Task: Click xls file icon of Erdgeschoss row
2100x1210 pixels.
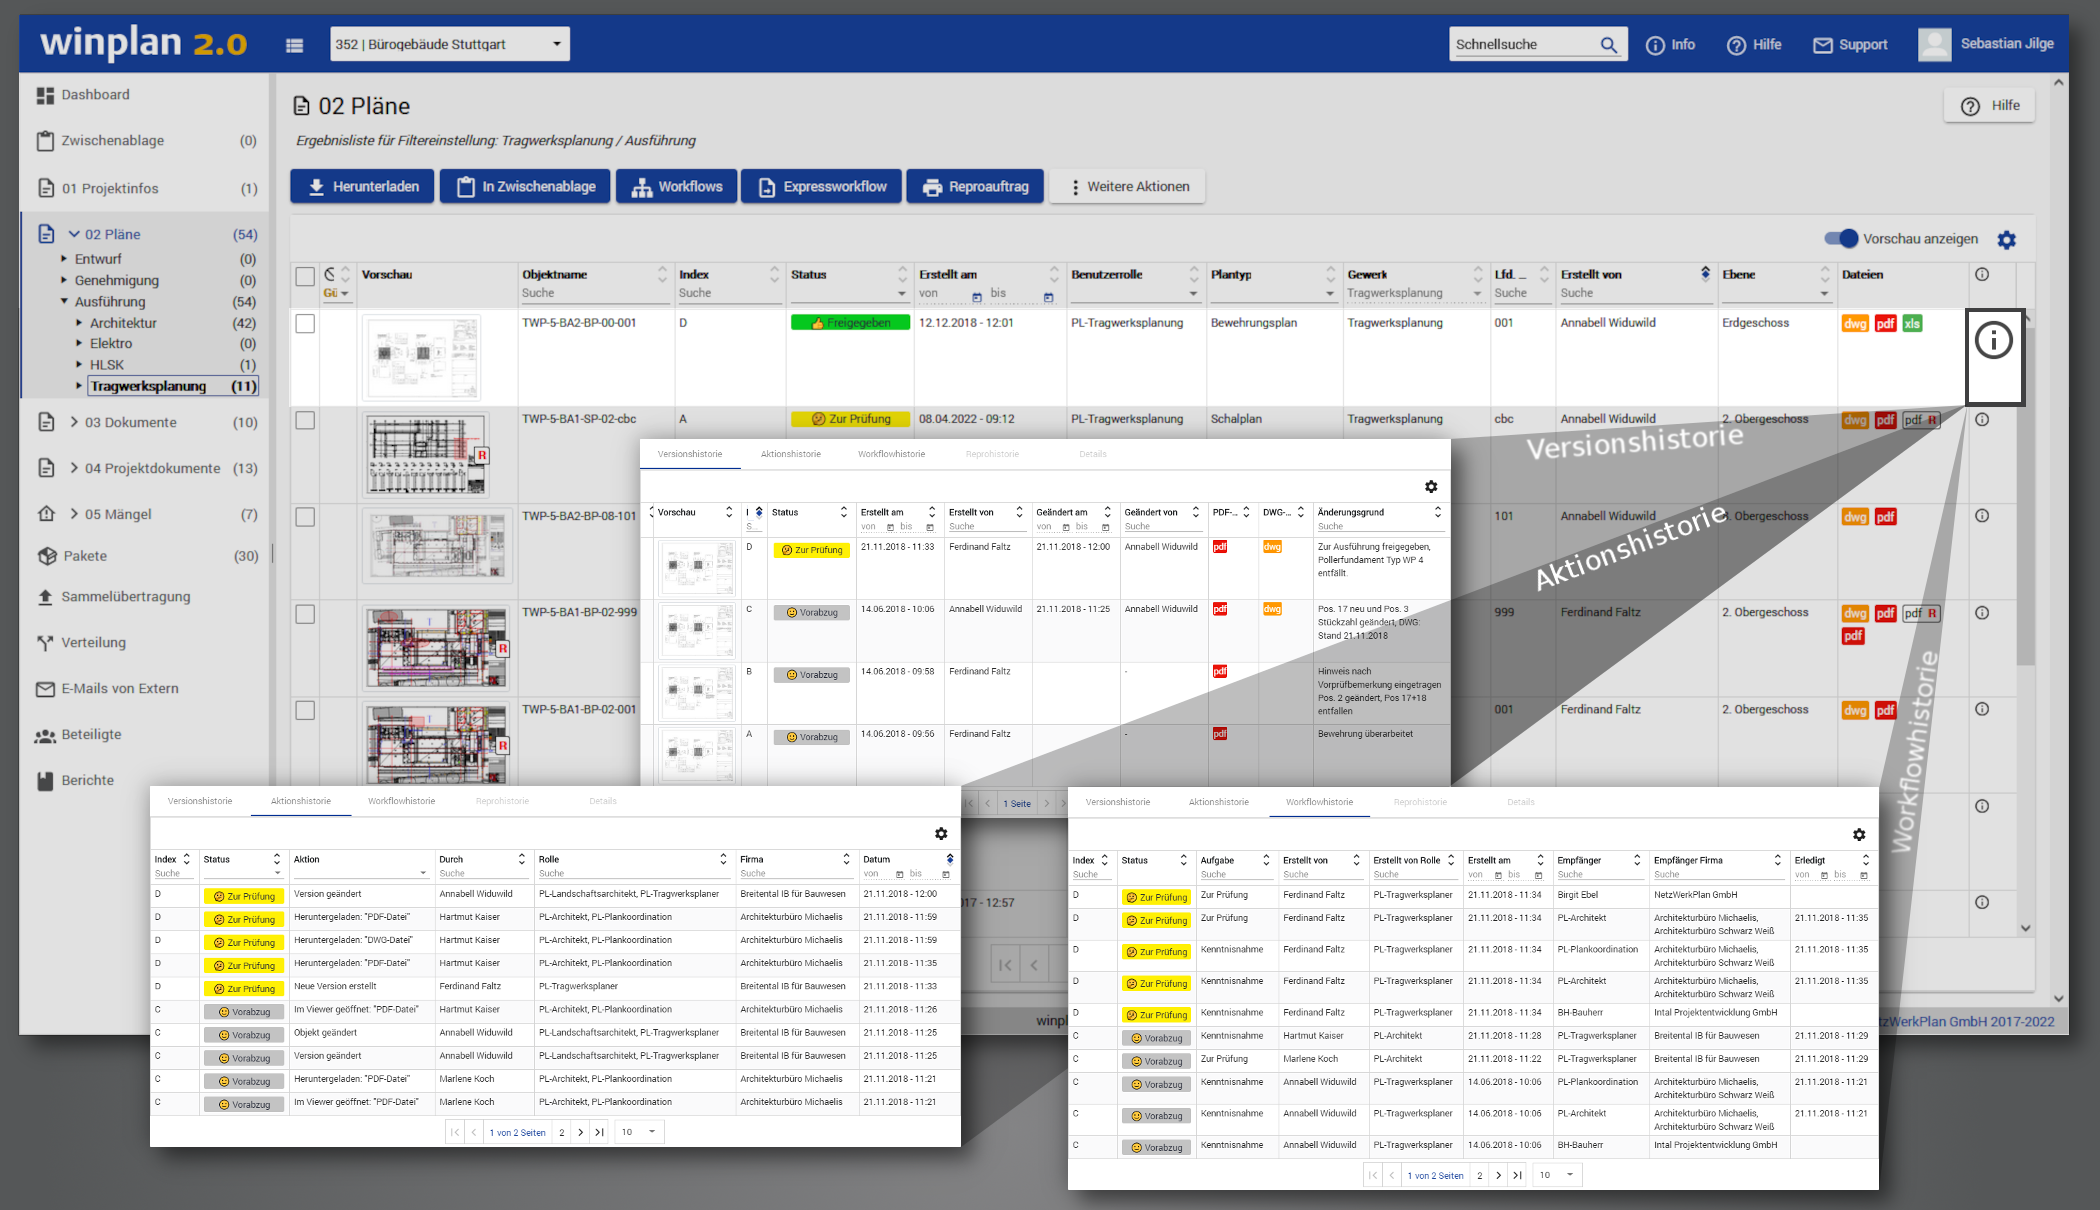Action: pos(1912,324)
